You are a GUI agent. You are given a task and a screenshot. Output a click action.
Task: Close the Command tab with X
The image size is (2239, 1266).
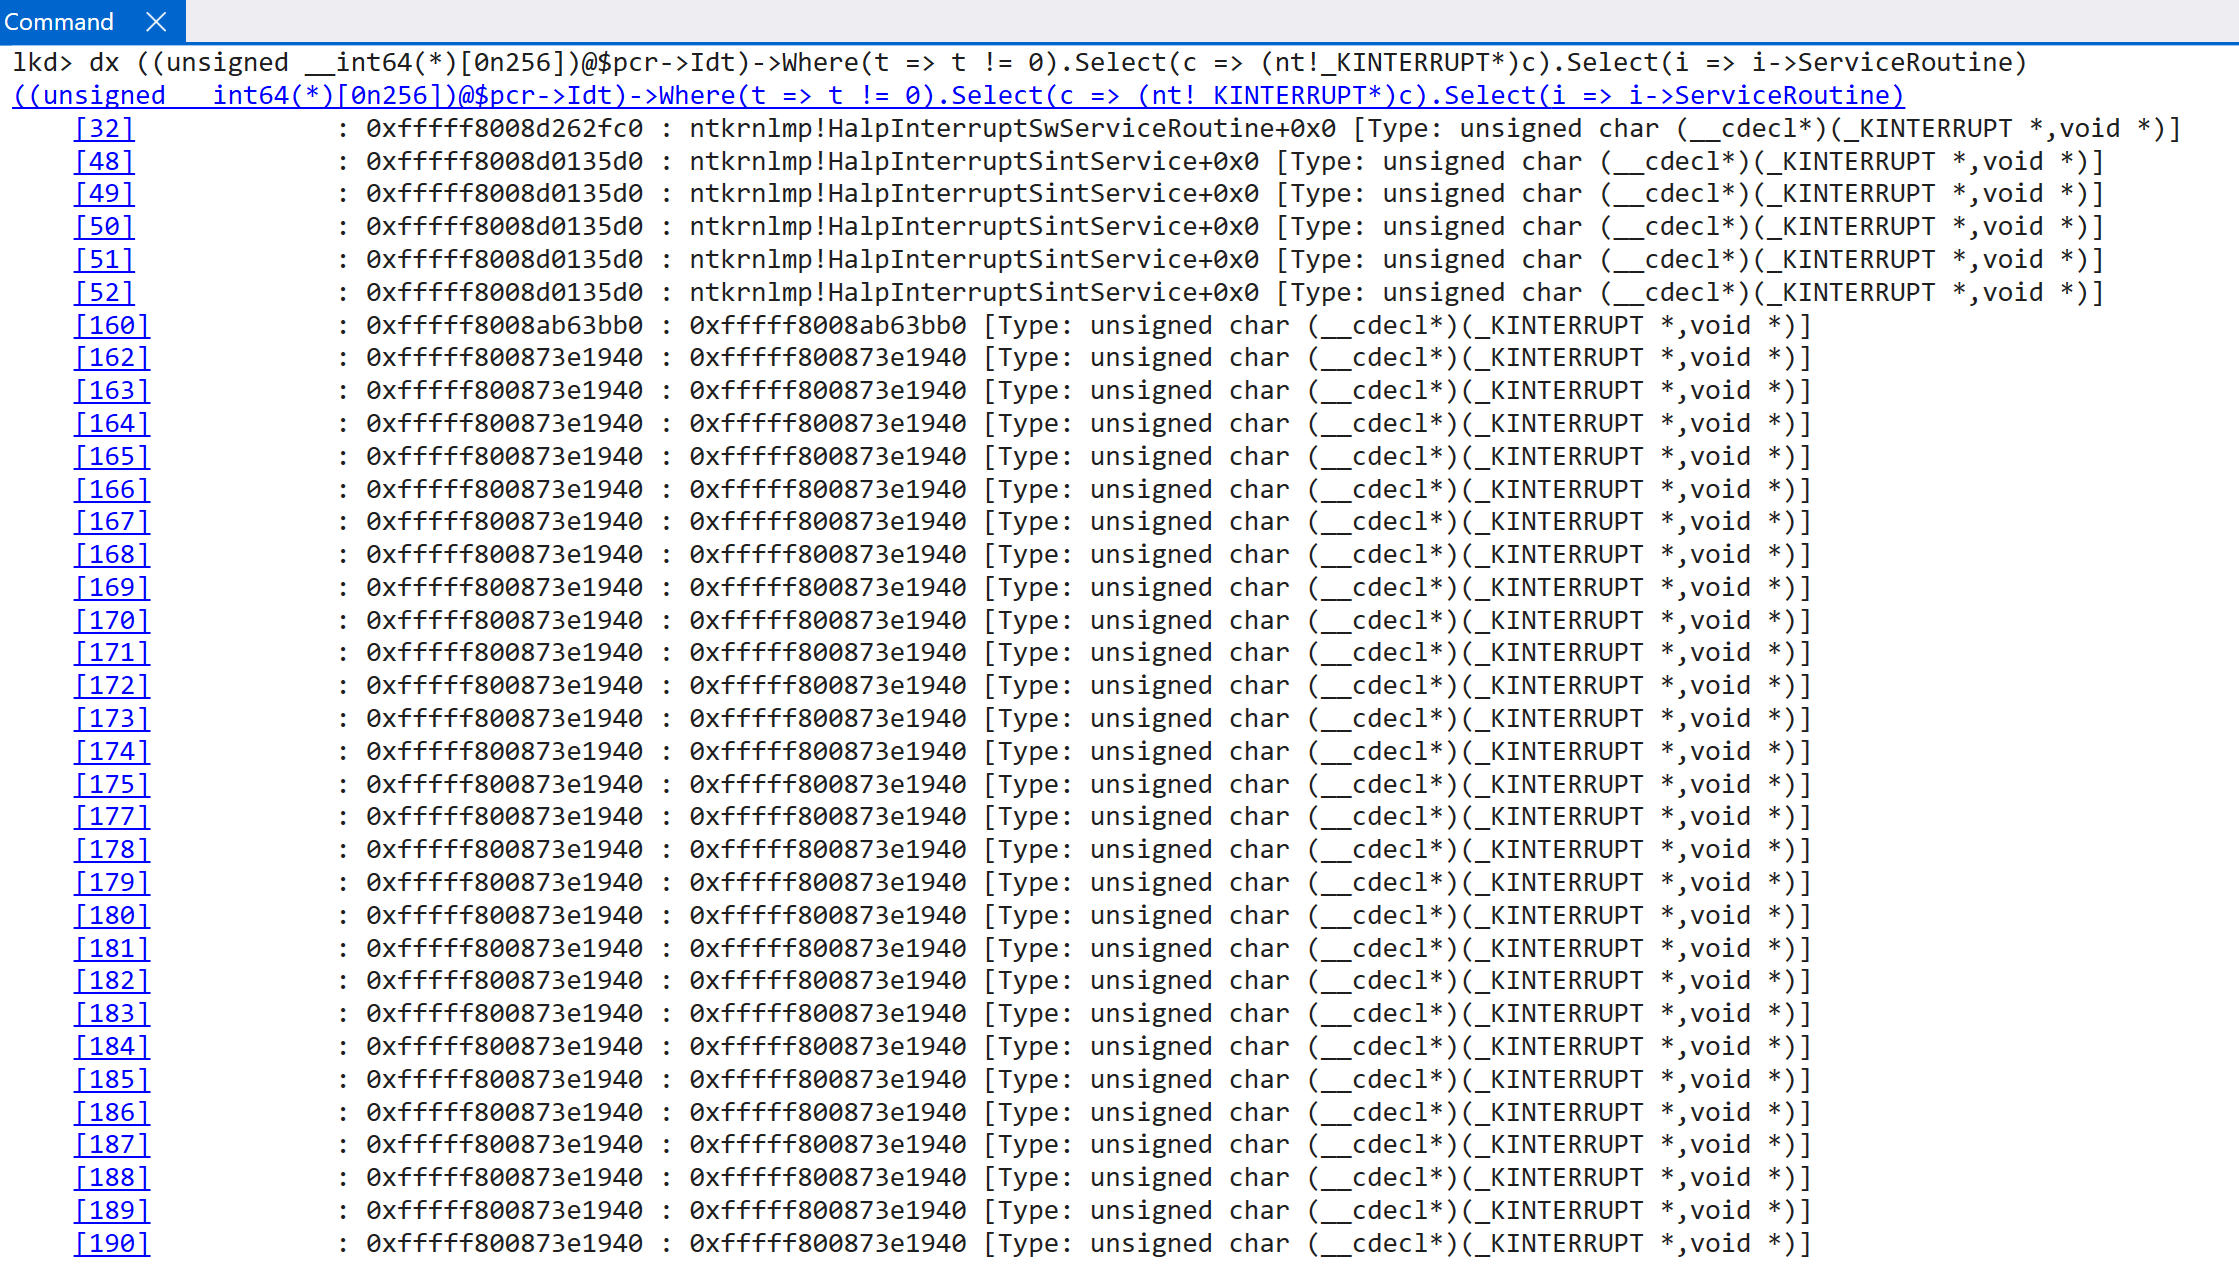(156, 21)
